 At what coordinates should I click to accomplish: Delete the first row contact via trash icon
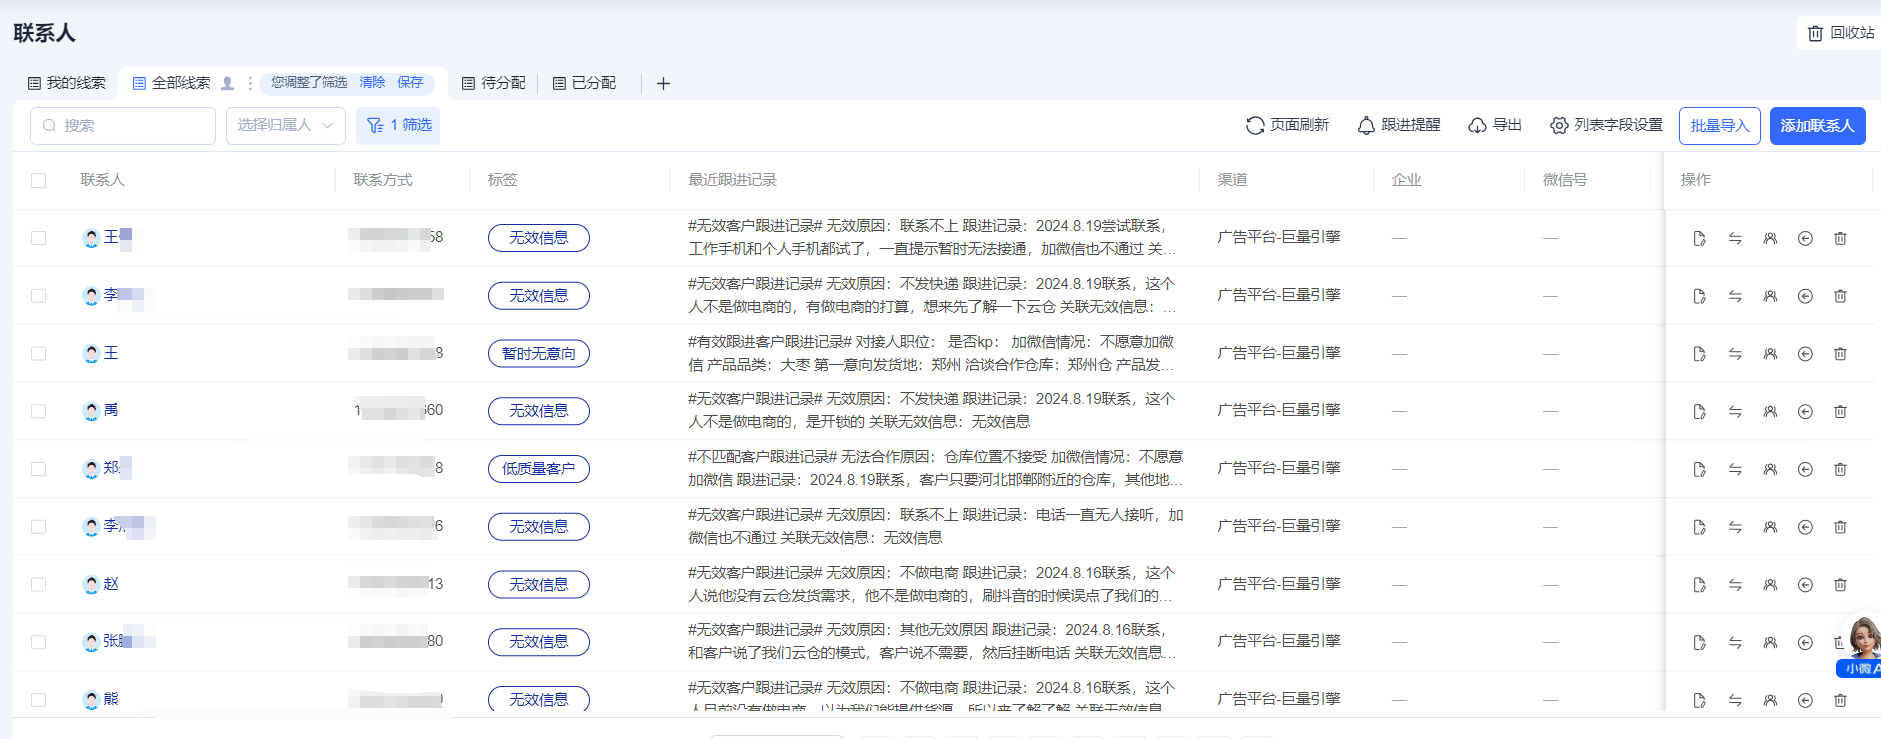(1840, 238)
